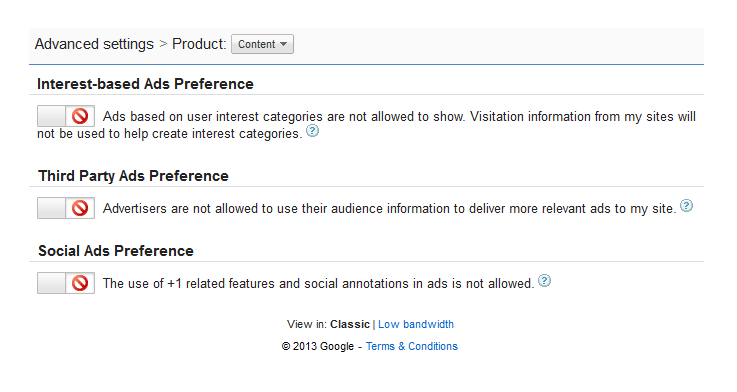Open the help icon for social ads
Image resolution: width=737 pixels, height=392 pixels.
pyautogui.click(x=544, y=281)
